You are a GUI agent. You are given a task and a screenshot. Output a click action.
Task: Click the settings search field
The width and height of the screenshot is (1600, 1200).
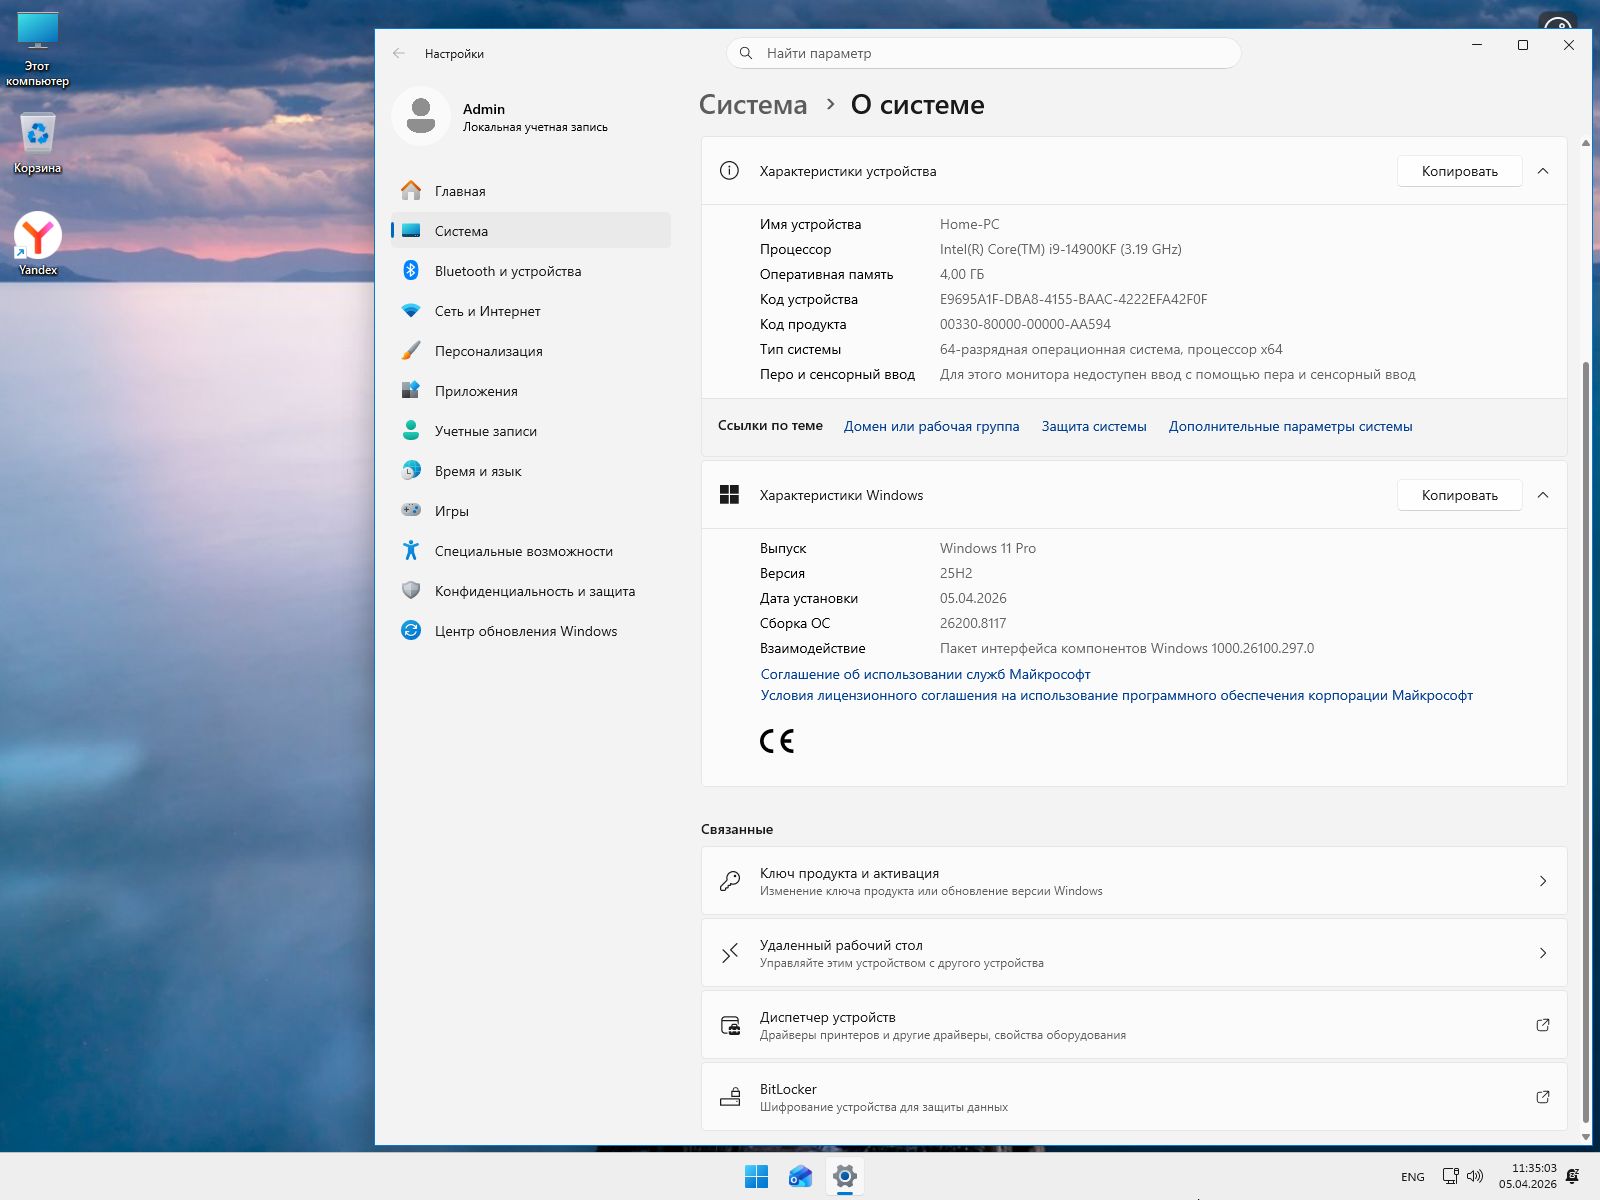click(x=984, y=53)
